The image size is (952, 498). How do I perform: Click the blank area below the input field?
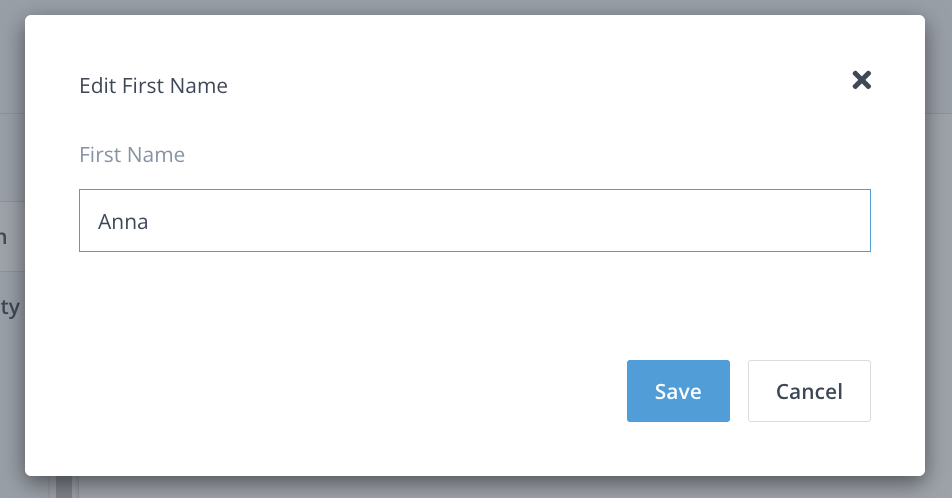pyautogui.click(x=474, y=300)
